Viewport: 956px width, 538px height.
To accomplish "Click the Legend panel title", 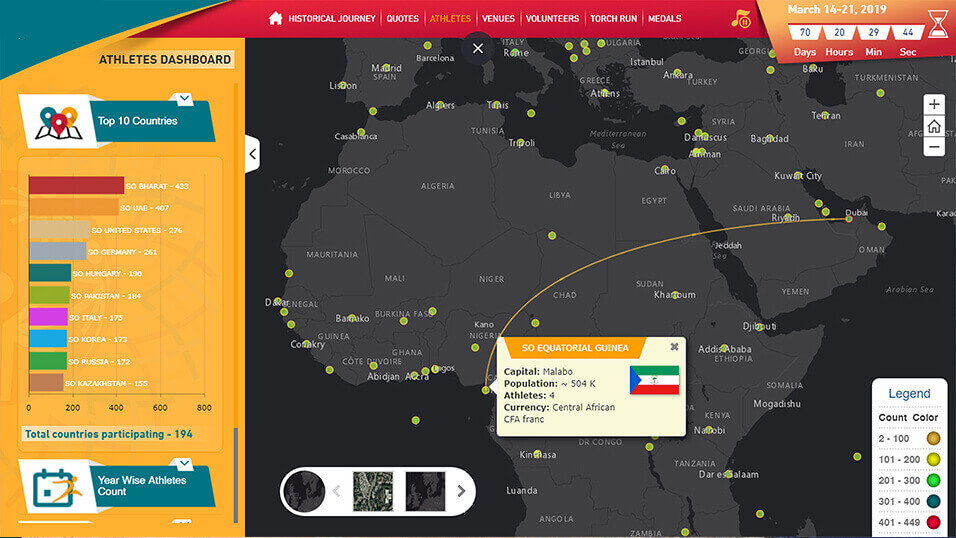I will point(909,393).
